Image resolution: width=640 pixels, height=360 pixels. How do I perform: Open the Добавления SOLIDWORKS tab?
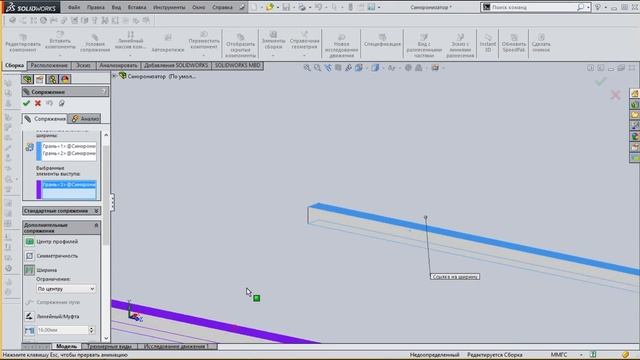tap(176, 65)
